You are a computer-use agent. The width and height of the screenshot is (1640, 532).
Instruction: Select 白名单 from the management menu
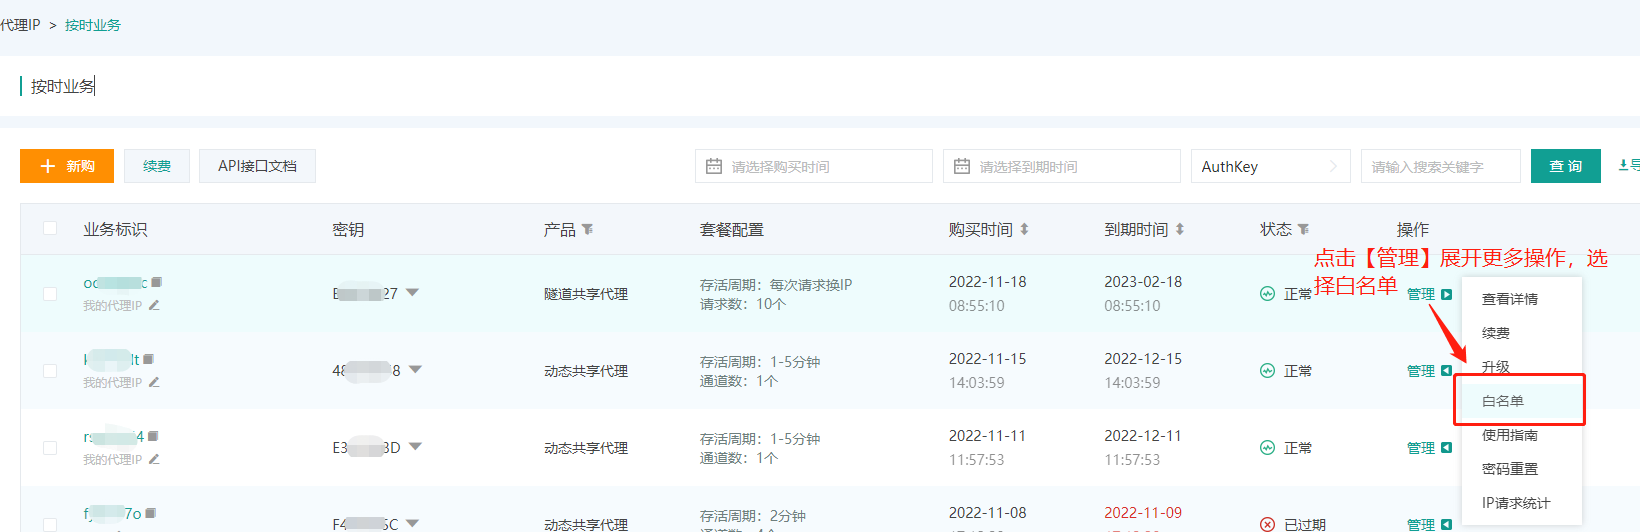1503,401
